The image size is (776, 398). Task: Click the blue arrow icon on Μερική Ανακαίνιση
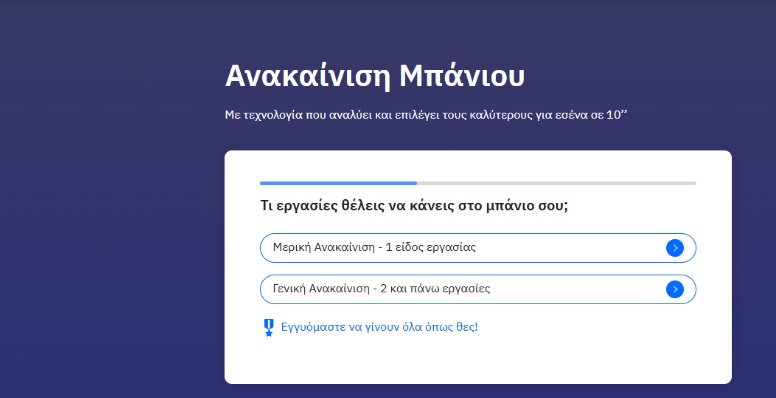pos(675,248)
